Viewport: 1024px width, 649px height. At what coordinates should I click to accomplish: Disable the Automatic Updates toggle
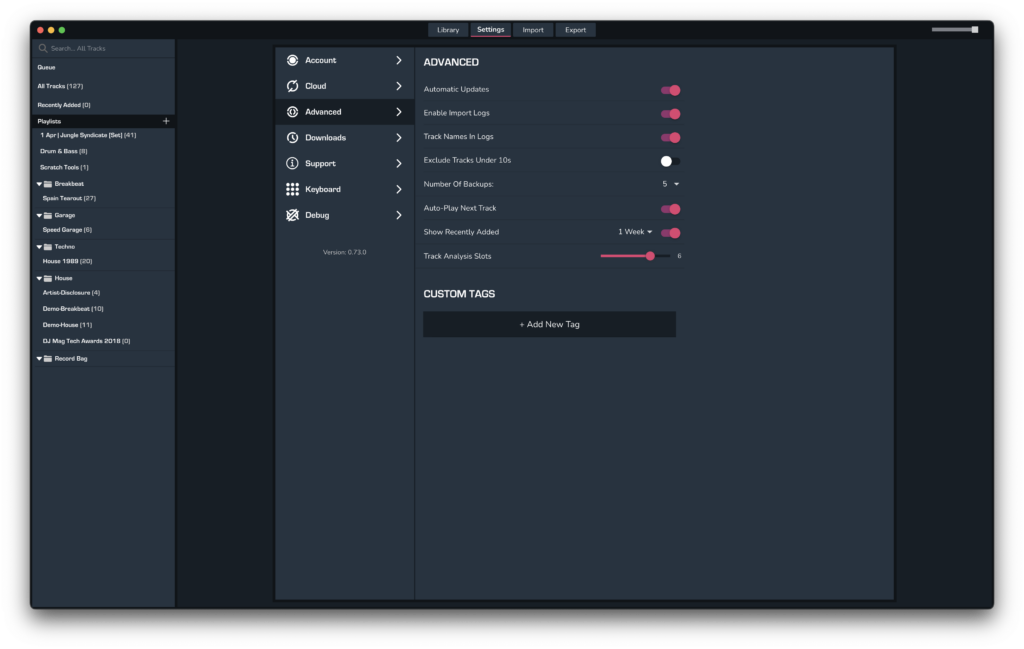pos(670,90)
